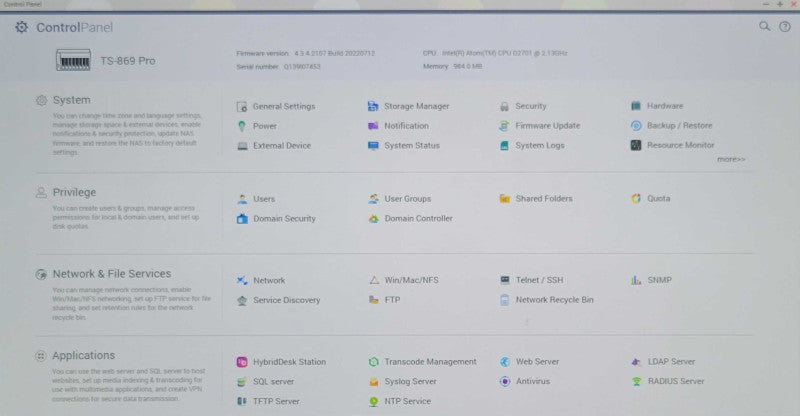Open Security lock icon

coord(504,106)
